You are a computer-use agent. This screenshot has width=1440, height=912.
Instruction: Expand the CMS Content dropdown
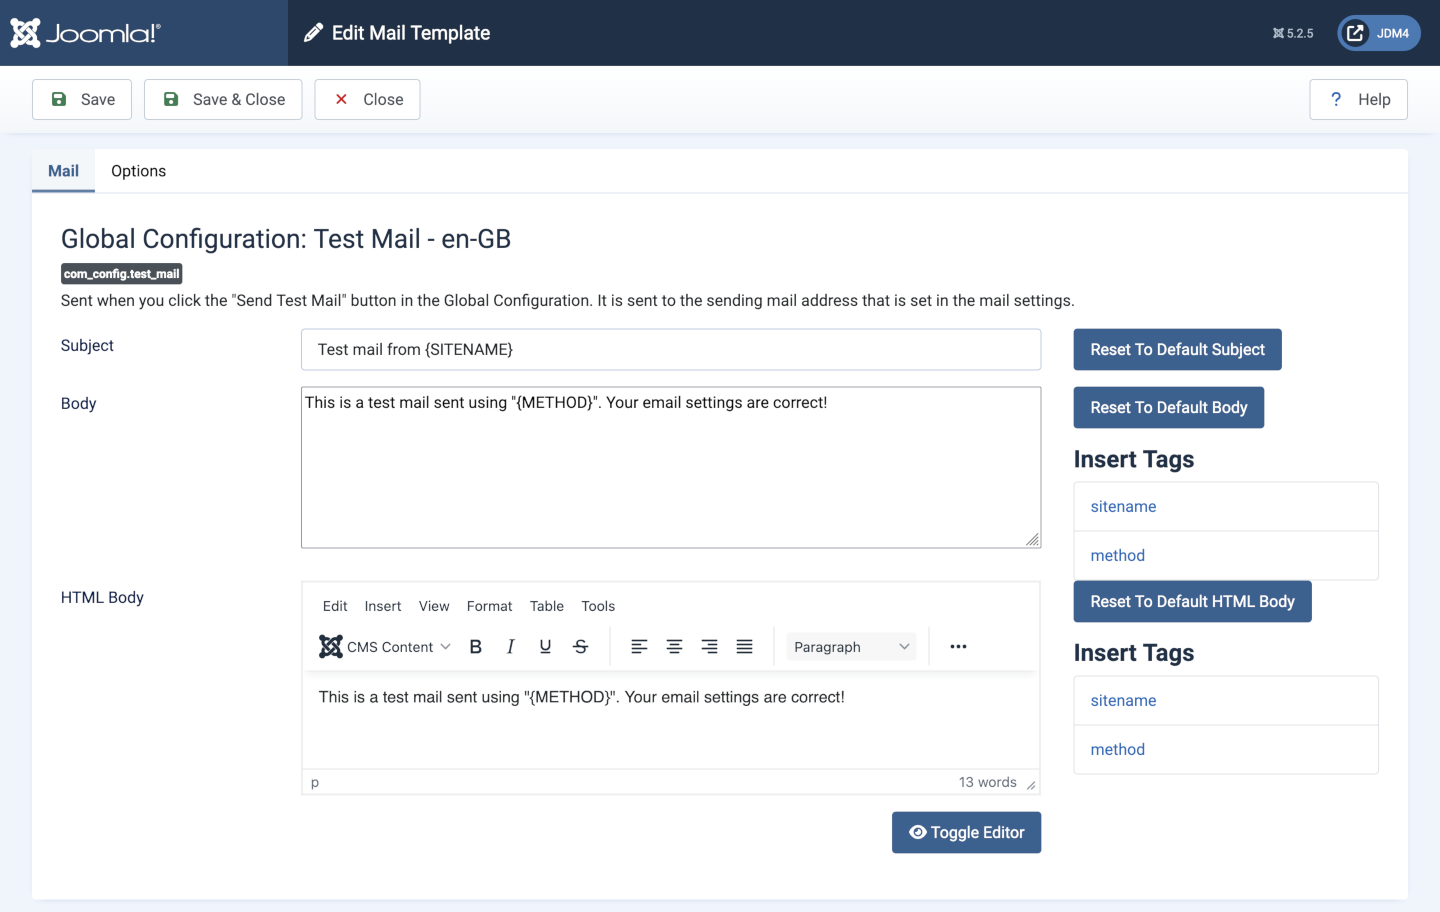tap(385, 647)
